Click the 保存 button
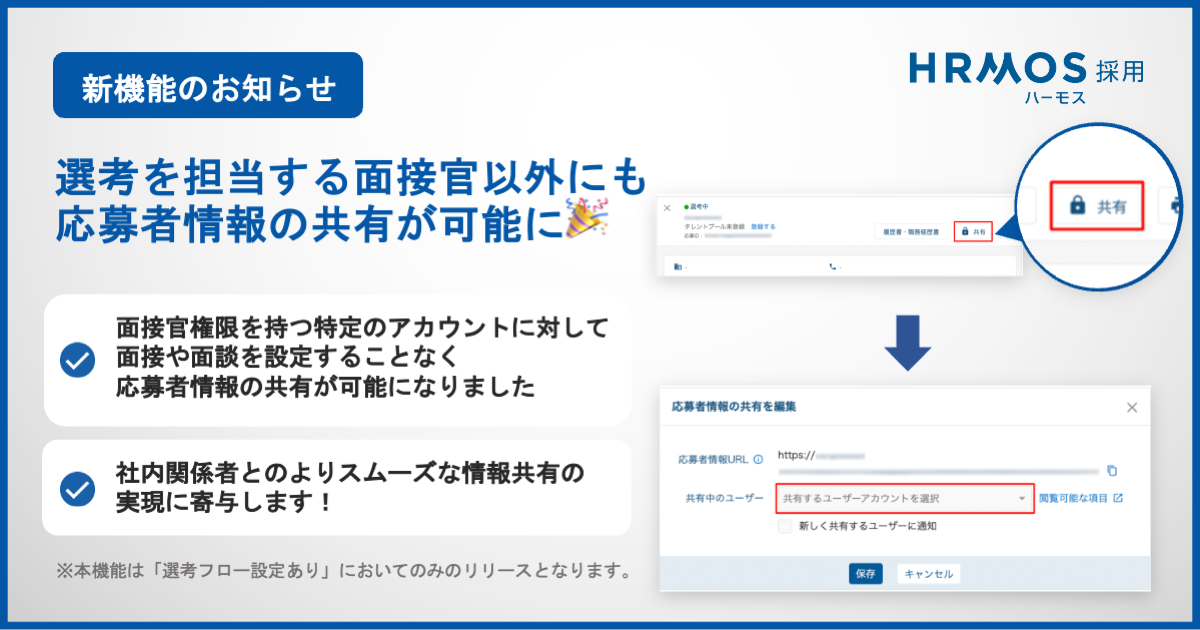1200x630 pixels. (x=865, y=574)
